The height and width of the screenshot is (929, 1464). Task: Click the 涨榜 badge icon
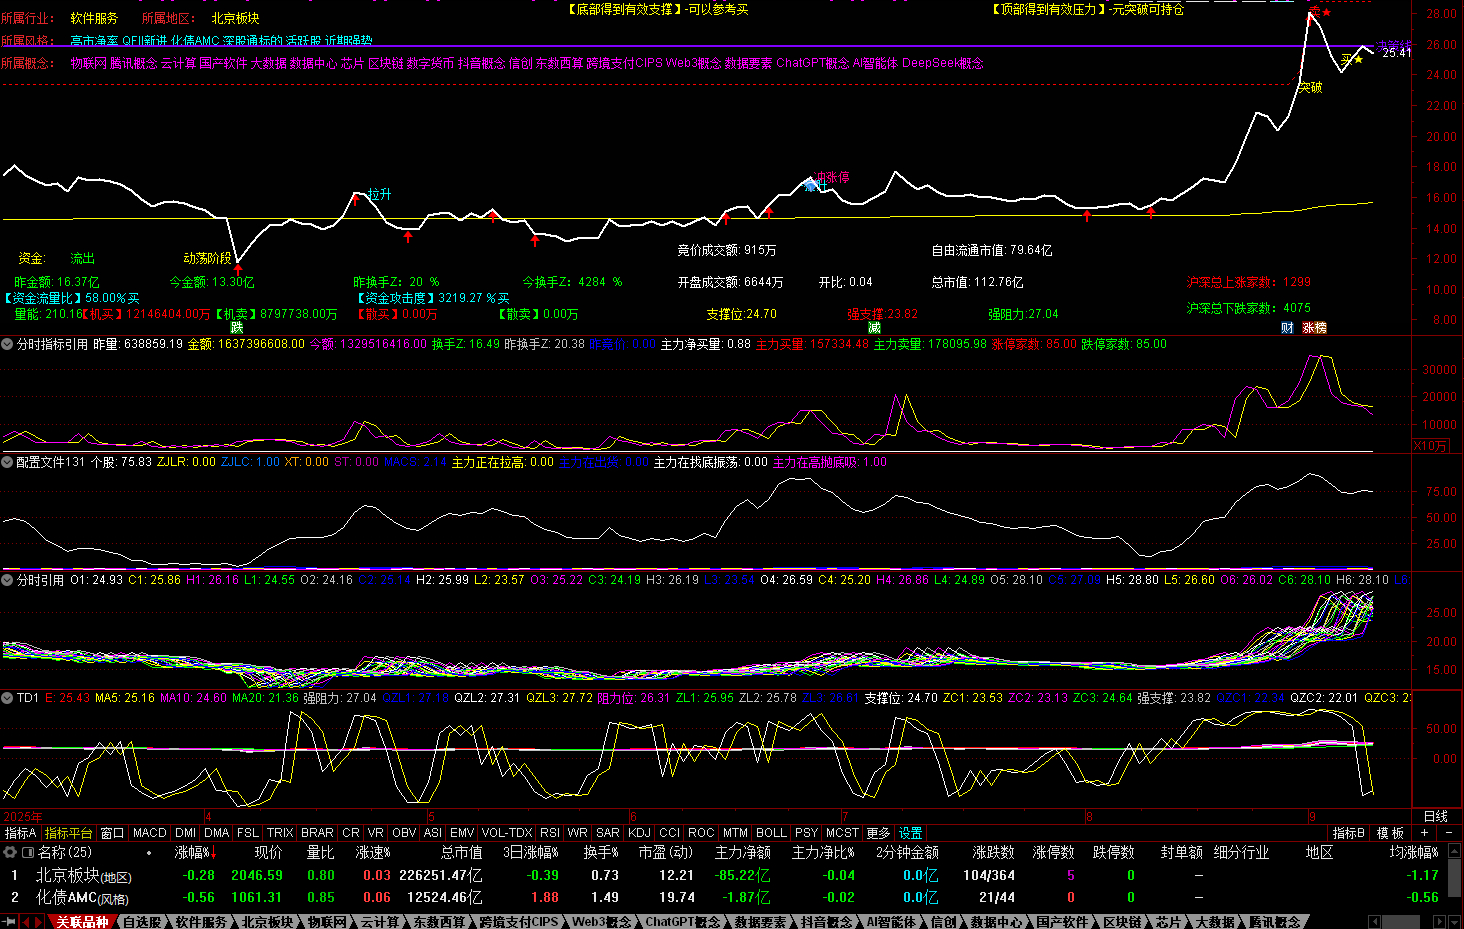click(x=1314, y=328)
